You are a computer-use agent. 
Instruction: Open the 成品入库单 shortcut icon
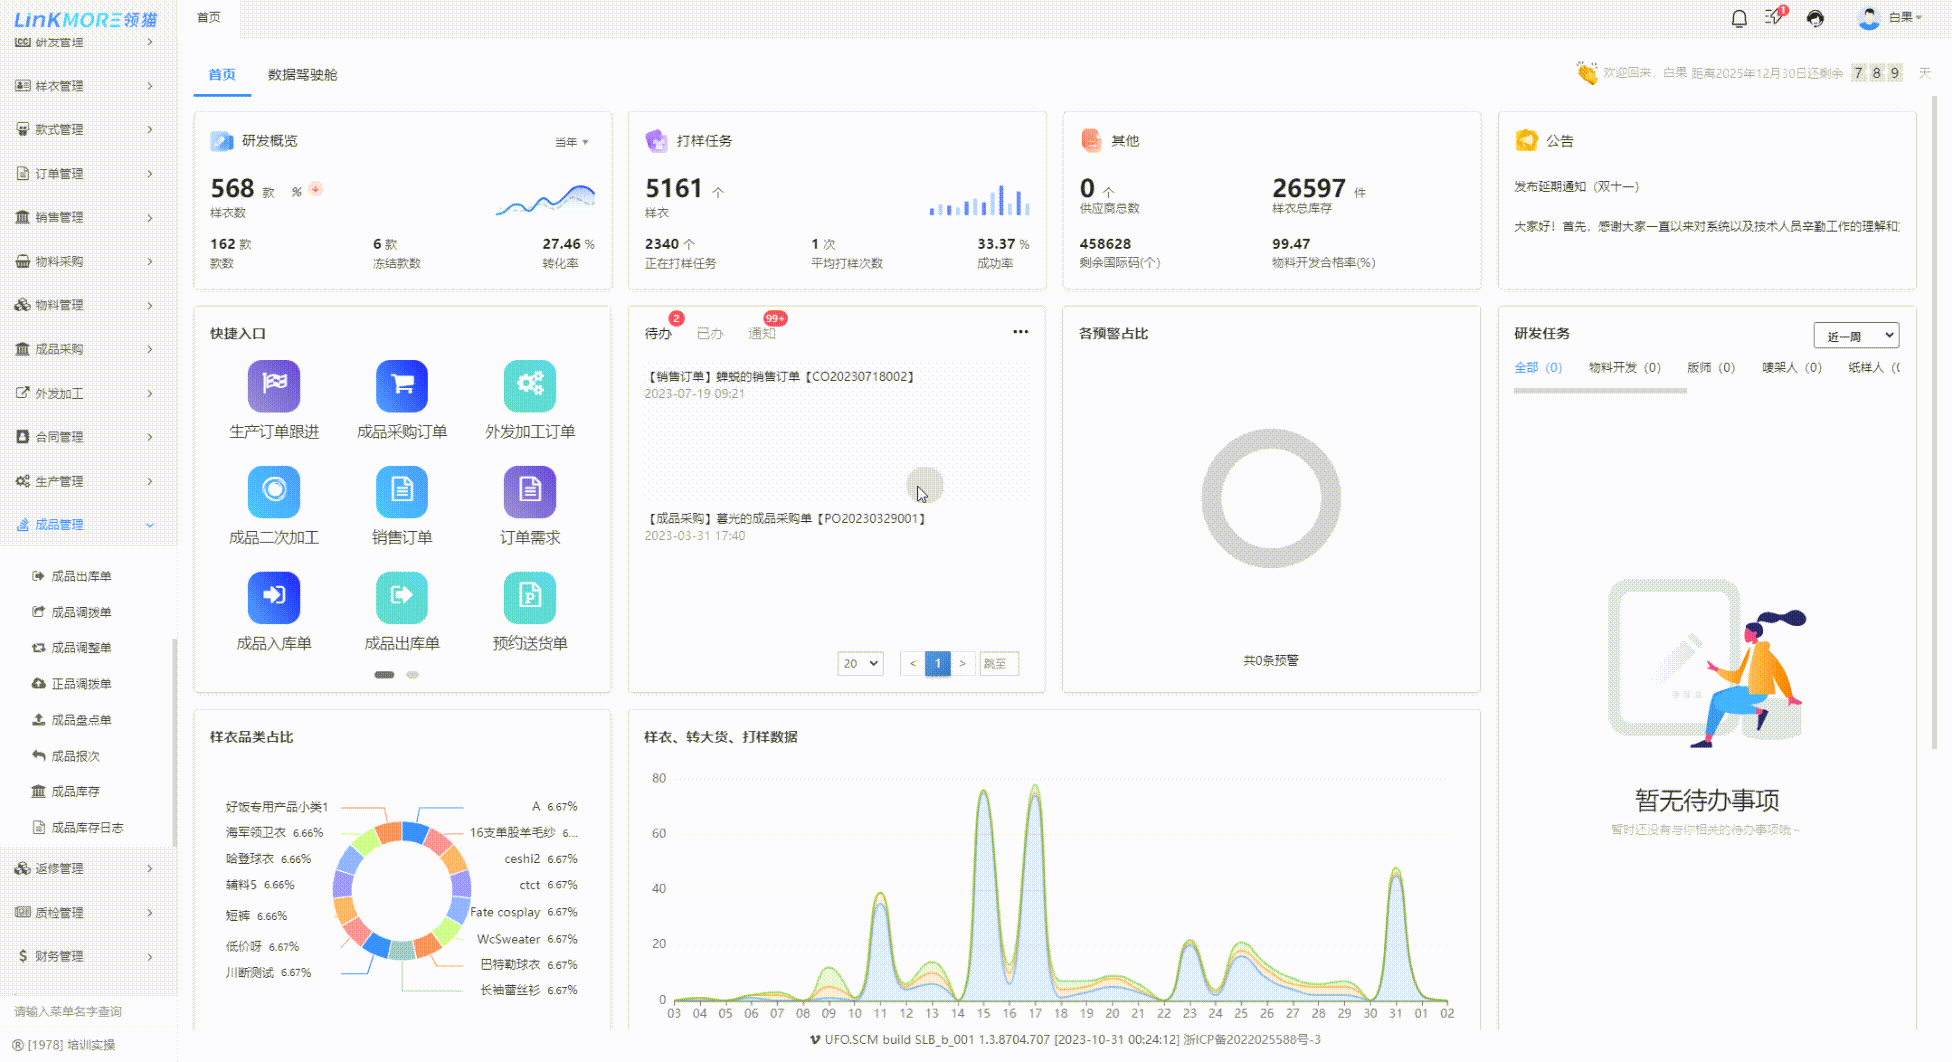(274, 597)
